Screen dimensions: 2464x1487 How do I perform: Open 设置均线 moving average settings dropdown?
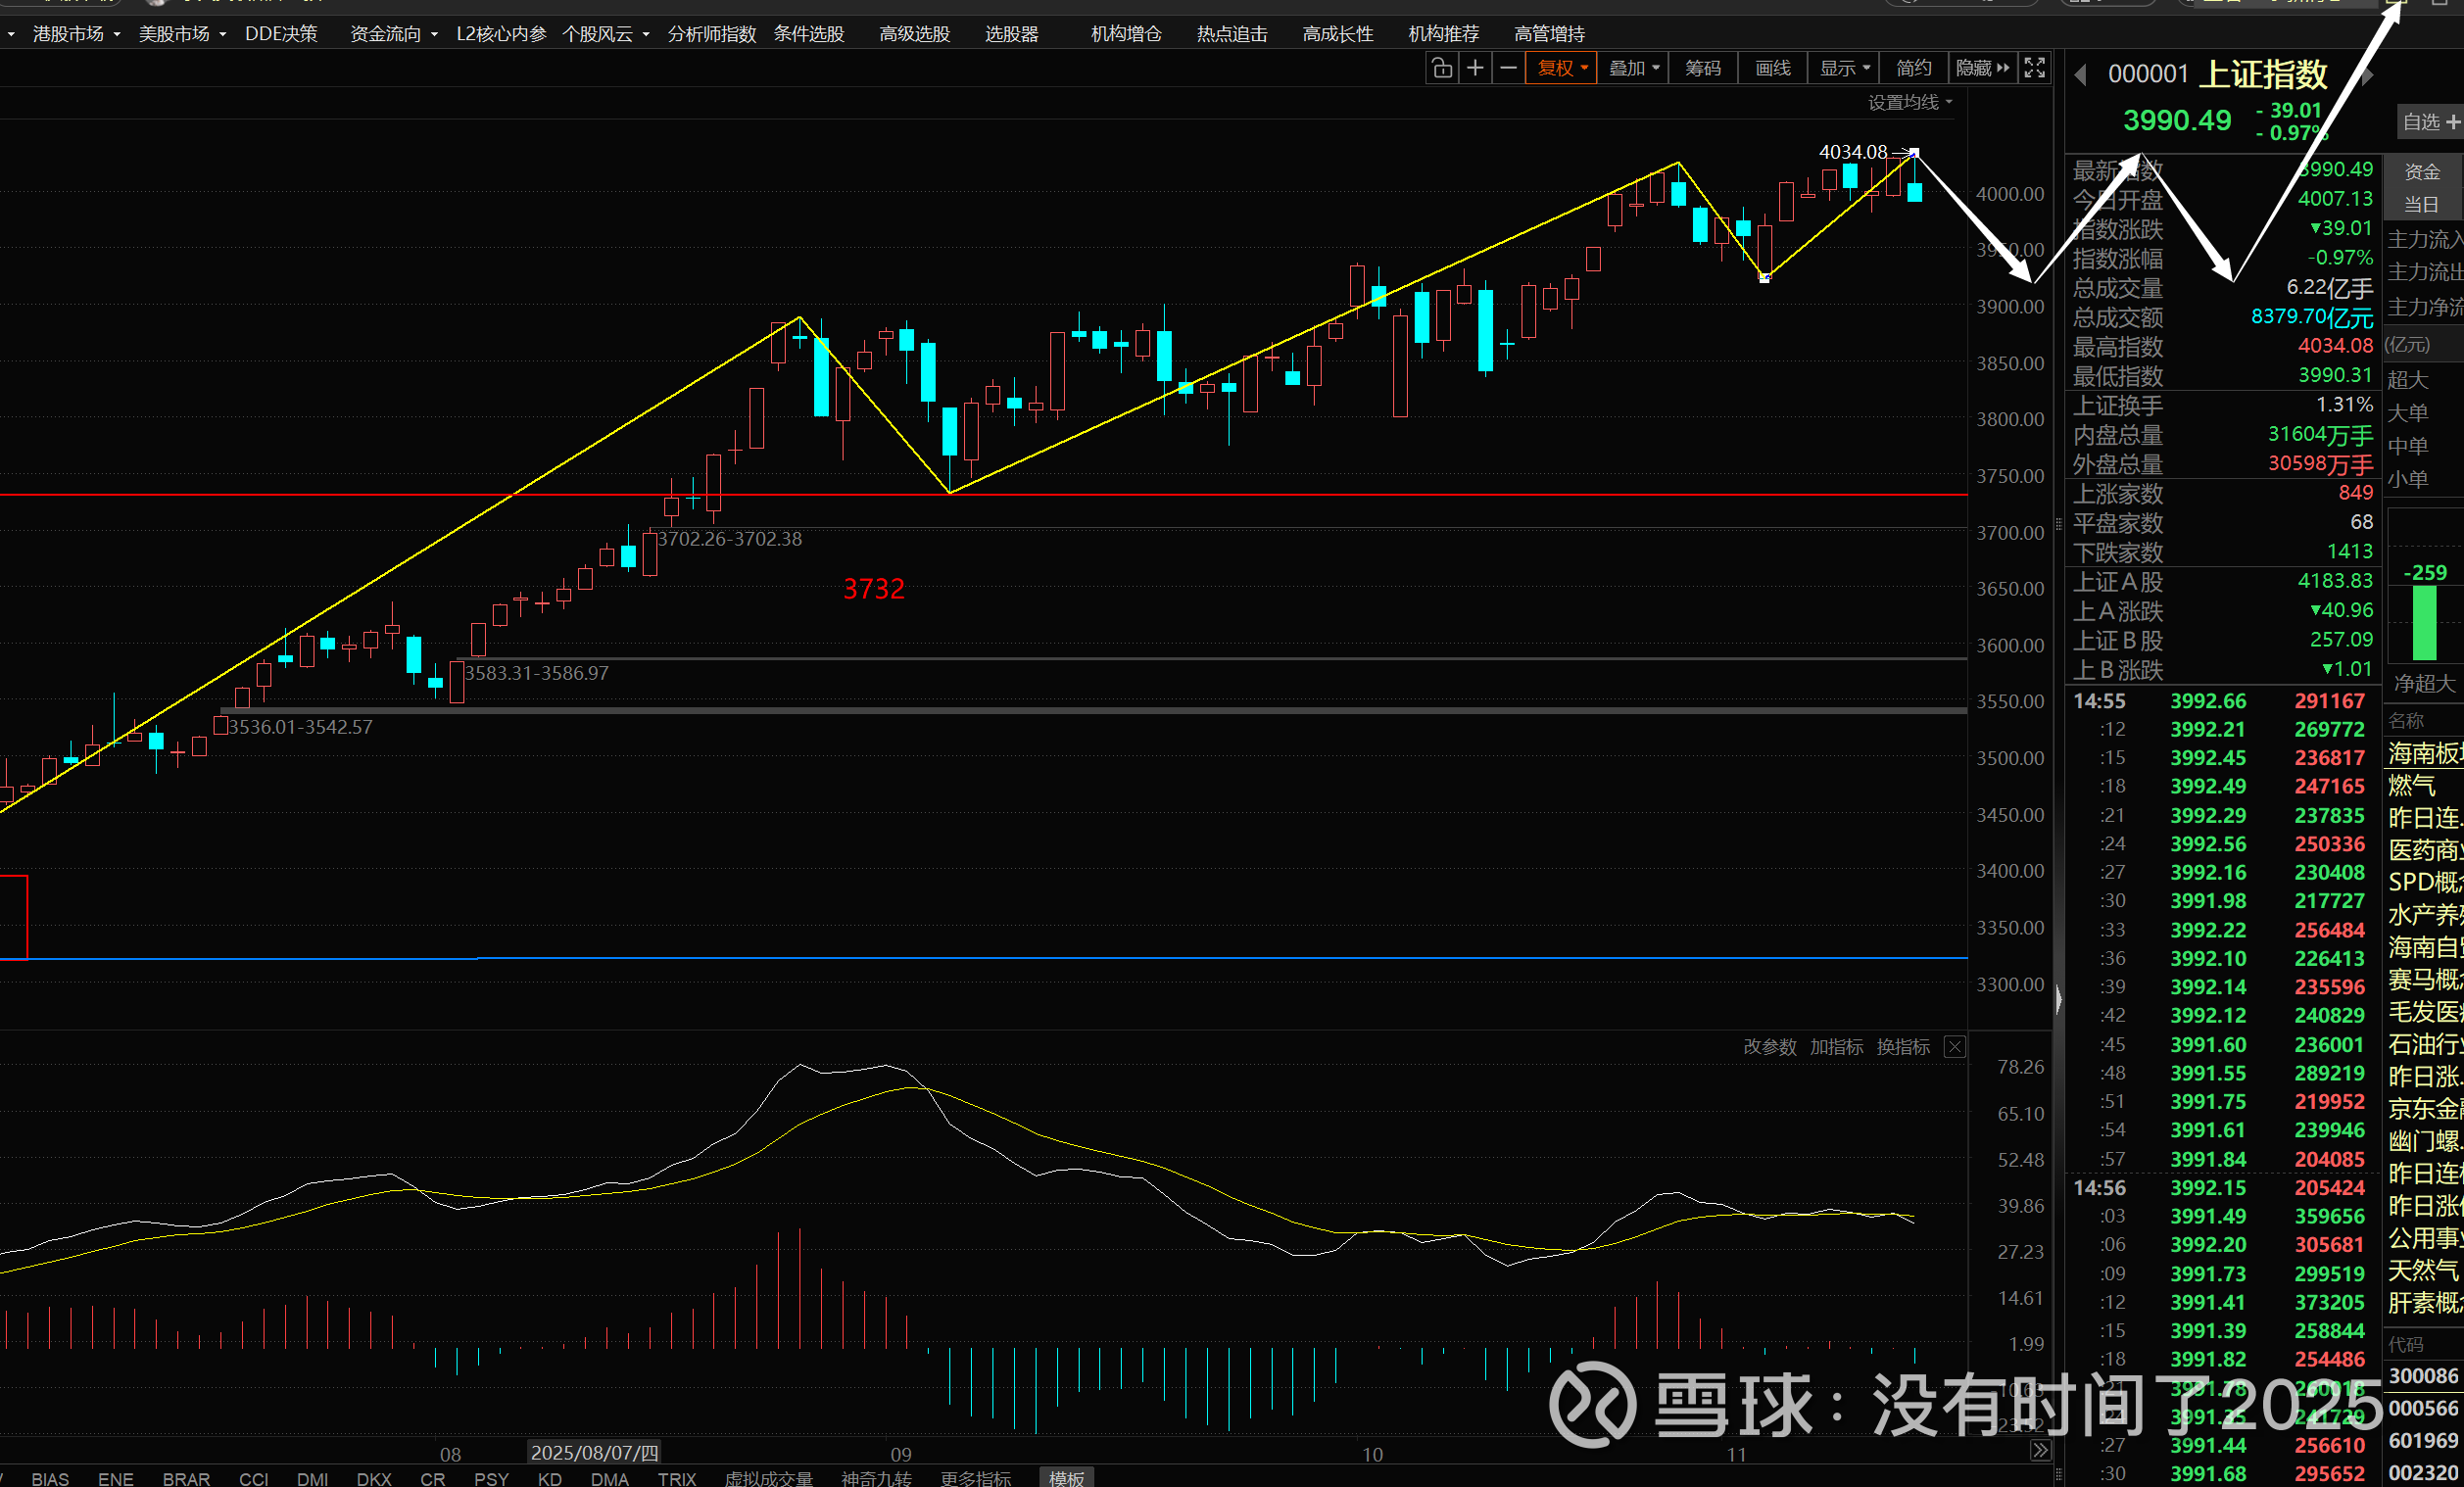[1909, 102]
